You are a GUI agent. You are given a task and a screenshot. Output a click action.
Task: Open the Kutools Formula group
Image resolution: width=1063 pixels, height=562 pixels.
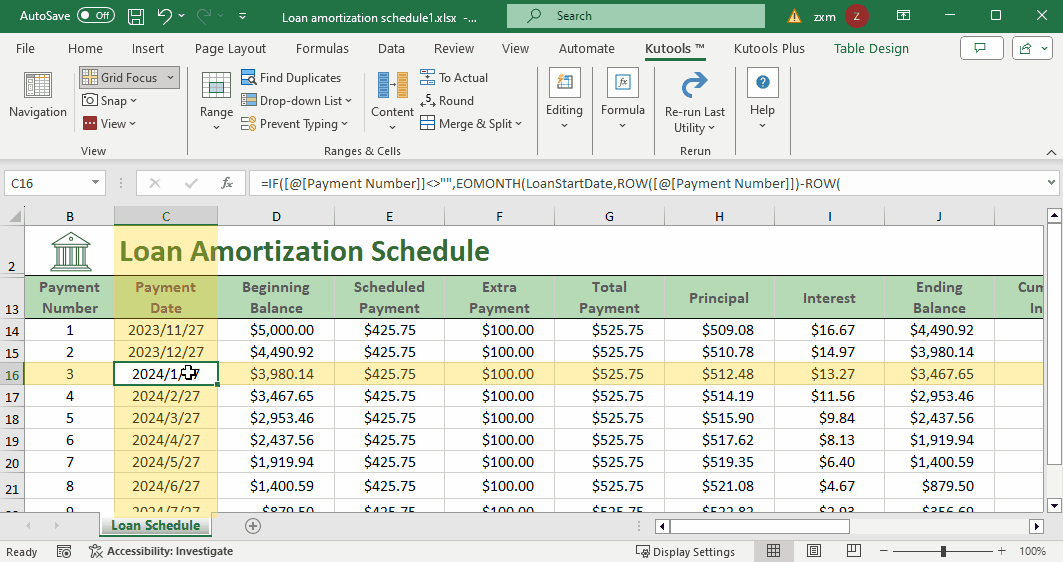click(x=622, y=99)
